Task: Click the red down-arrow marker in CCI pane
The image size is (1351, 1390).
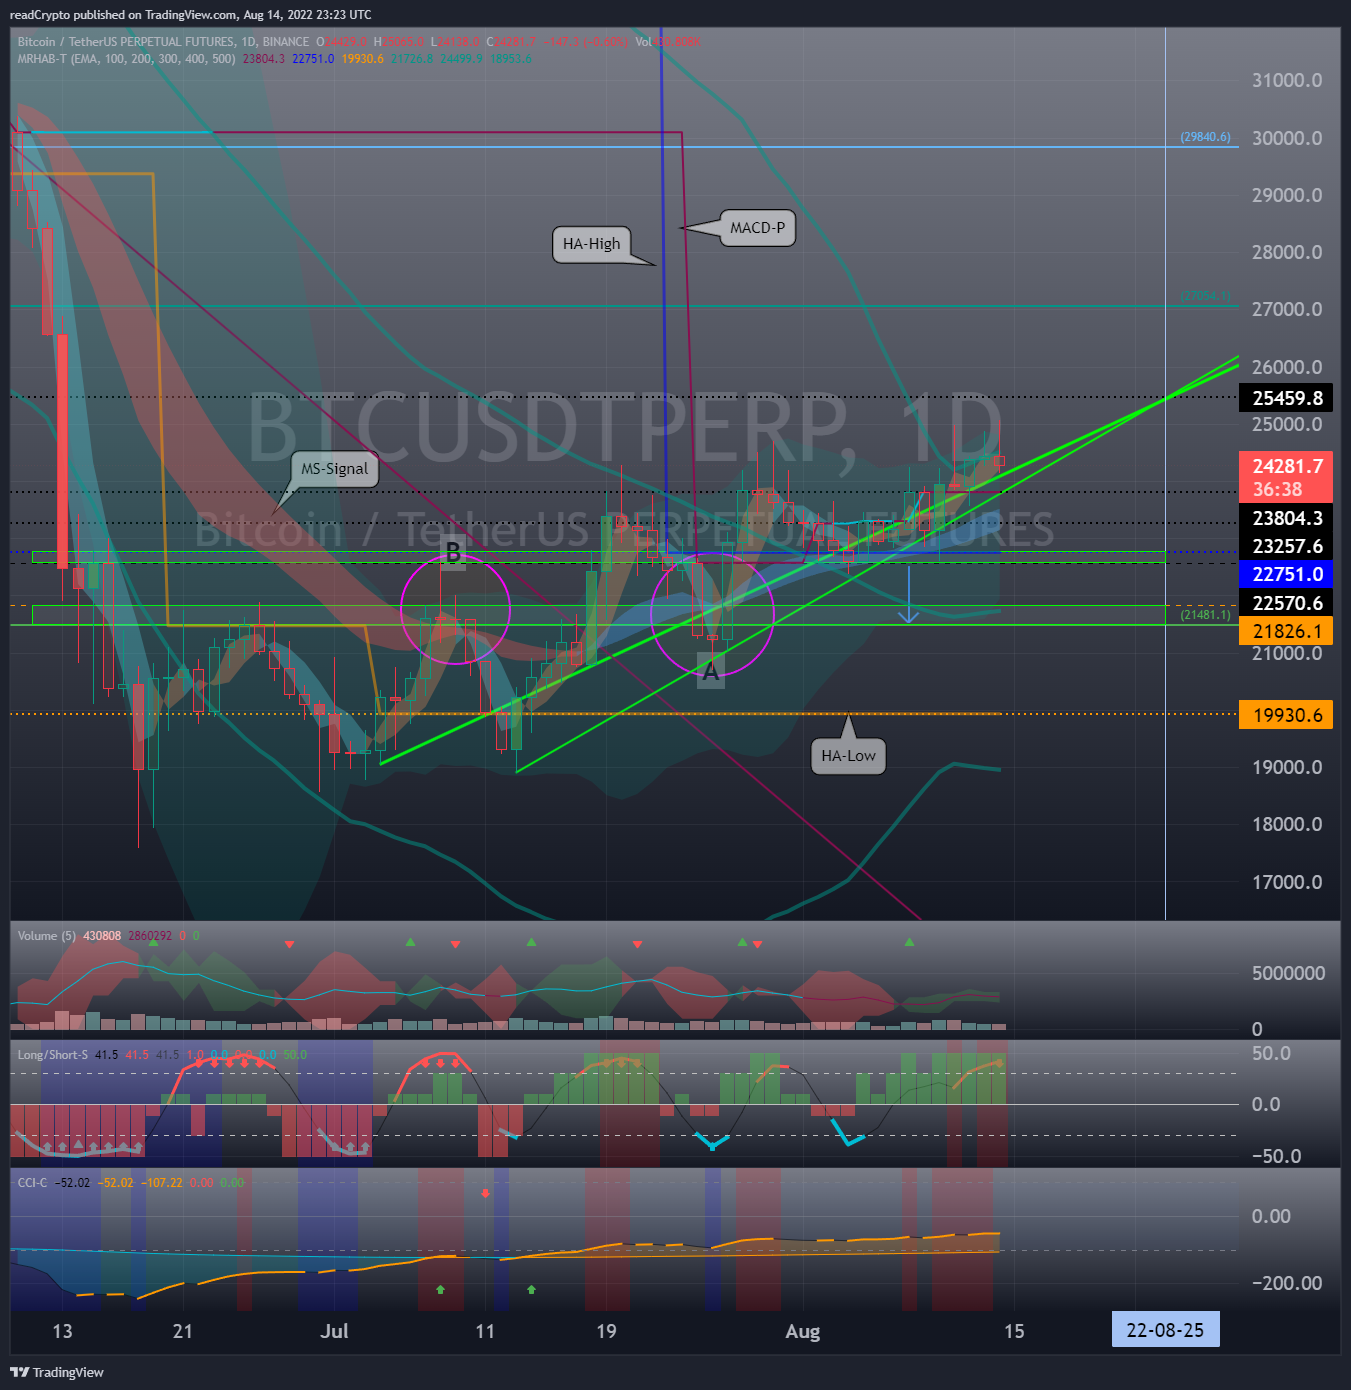Action: click(x=486, y=1193)
